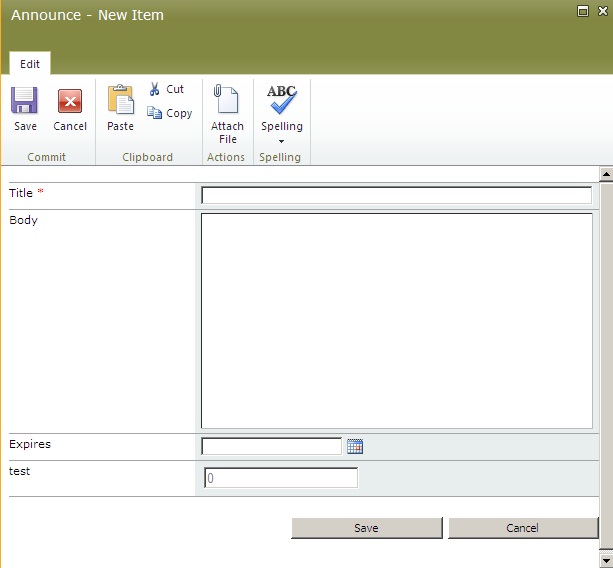This screenshot has height=568, width=613.
Task: Click the bottom Save button
Action: [367, 528]
